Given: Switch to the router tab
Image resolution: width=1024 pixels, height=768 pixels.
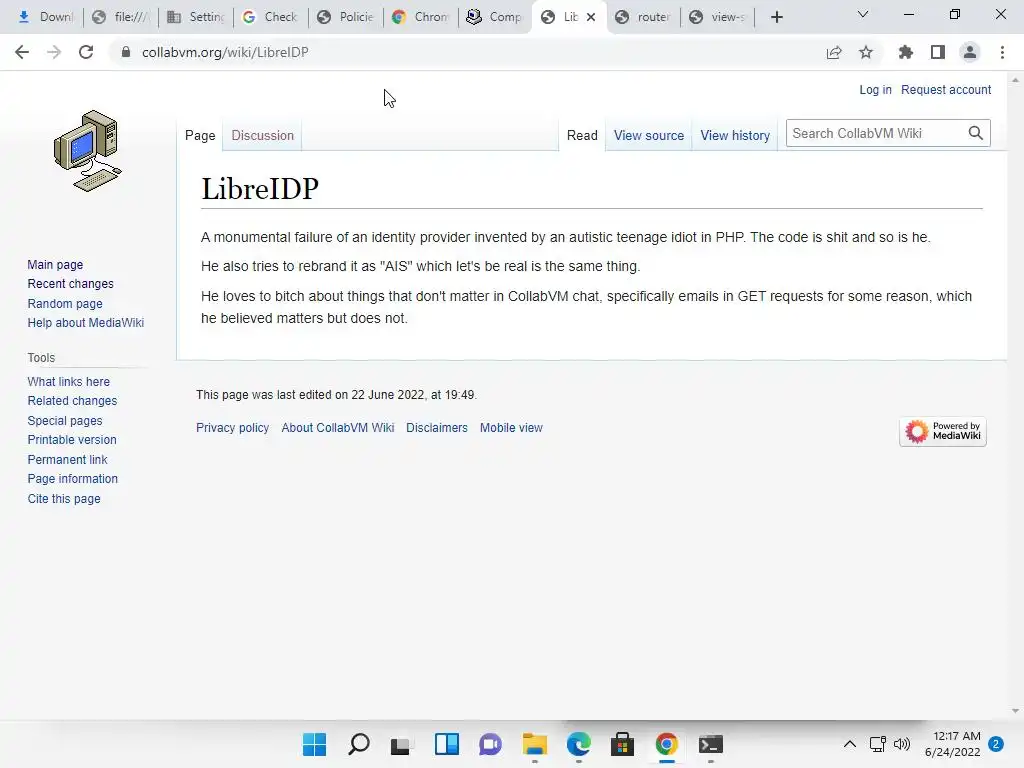Looking at the screenshot, I should pos(644,17).
